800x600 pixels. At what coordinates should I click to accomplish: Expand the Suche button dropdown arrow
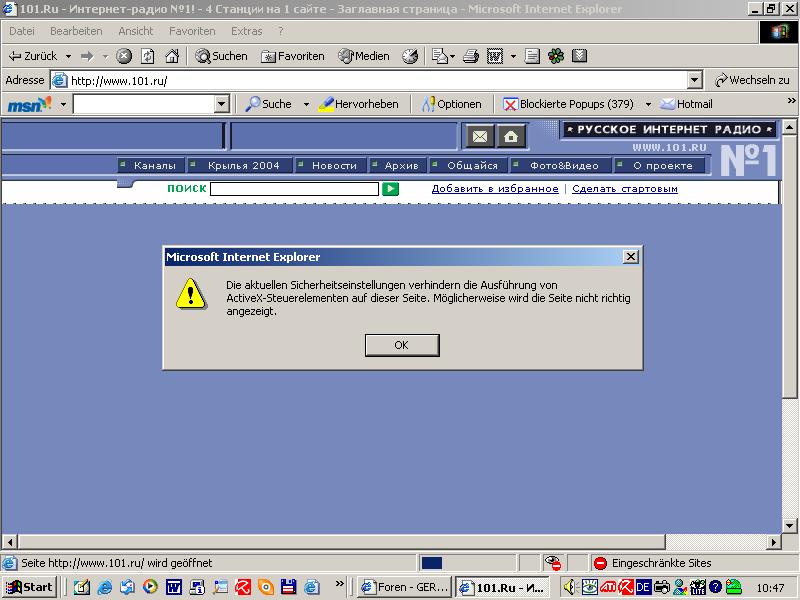pyautogui.click(x=306, y=105)
